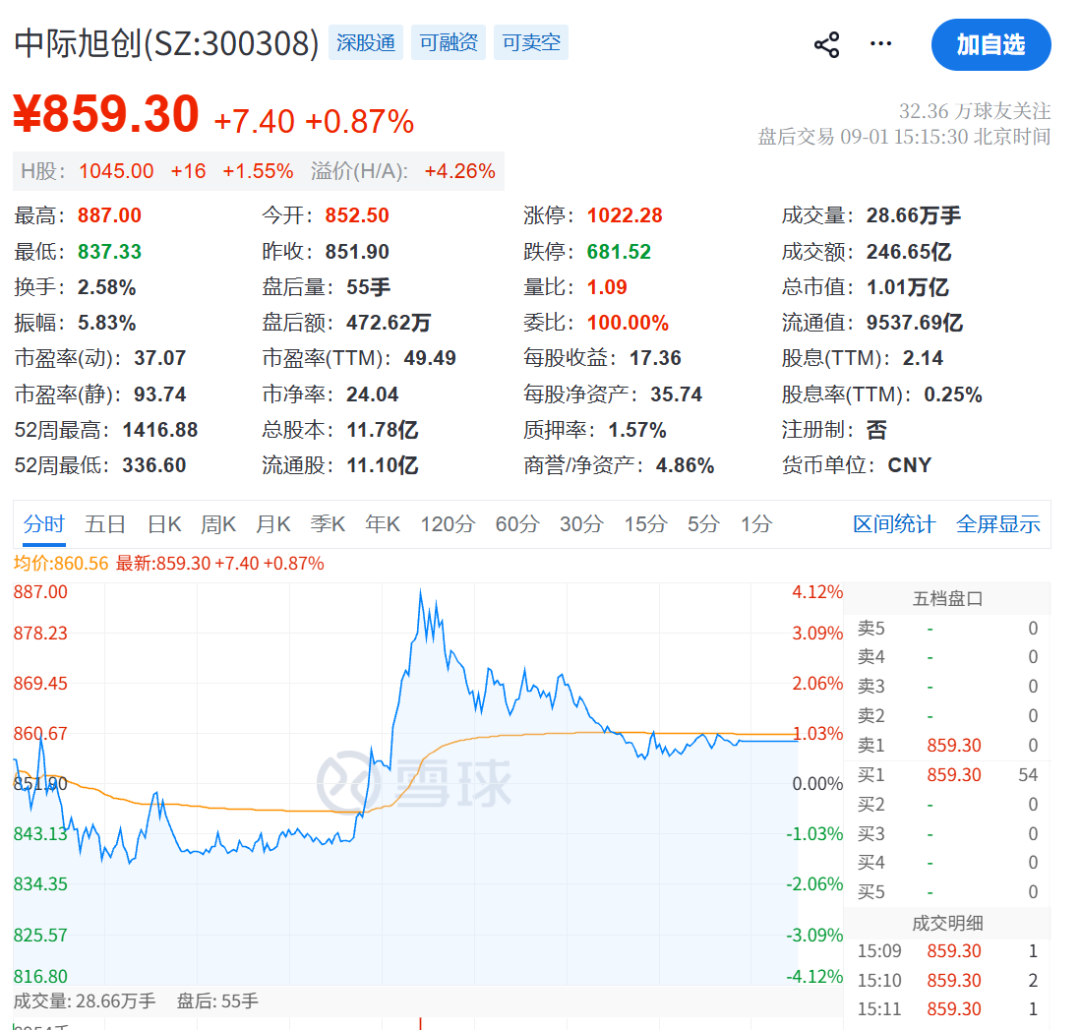Click the 委比 value 100.00%
The height and width of the screenshot is (1030, 1080).
pos(627,323)
